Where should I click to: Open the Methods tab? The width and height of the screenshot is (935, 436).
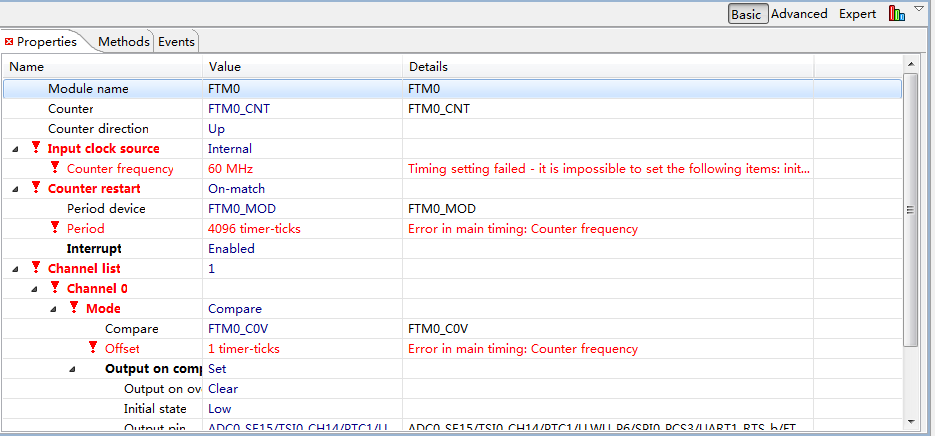click(124, 42)
